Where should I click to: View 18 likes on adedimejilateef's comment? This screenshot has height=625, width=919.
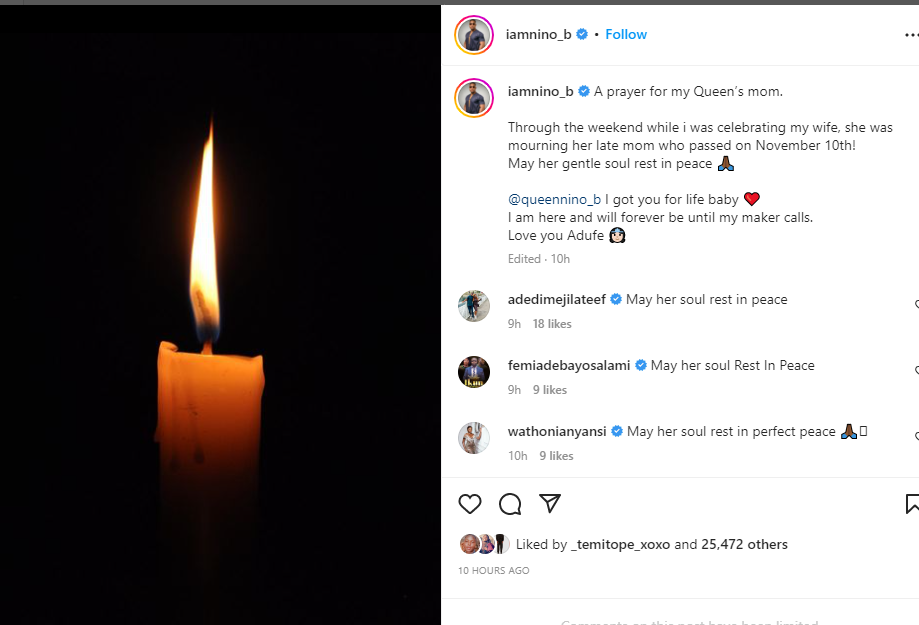click(552, 324)
